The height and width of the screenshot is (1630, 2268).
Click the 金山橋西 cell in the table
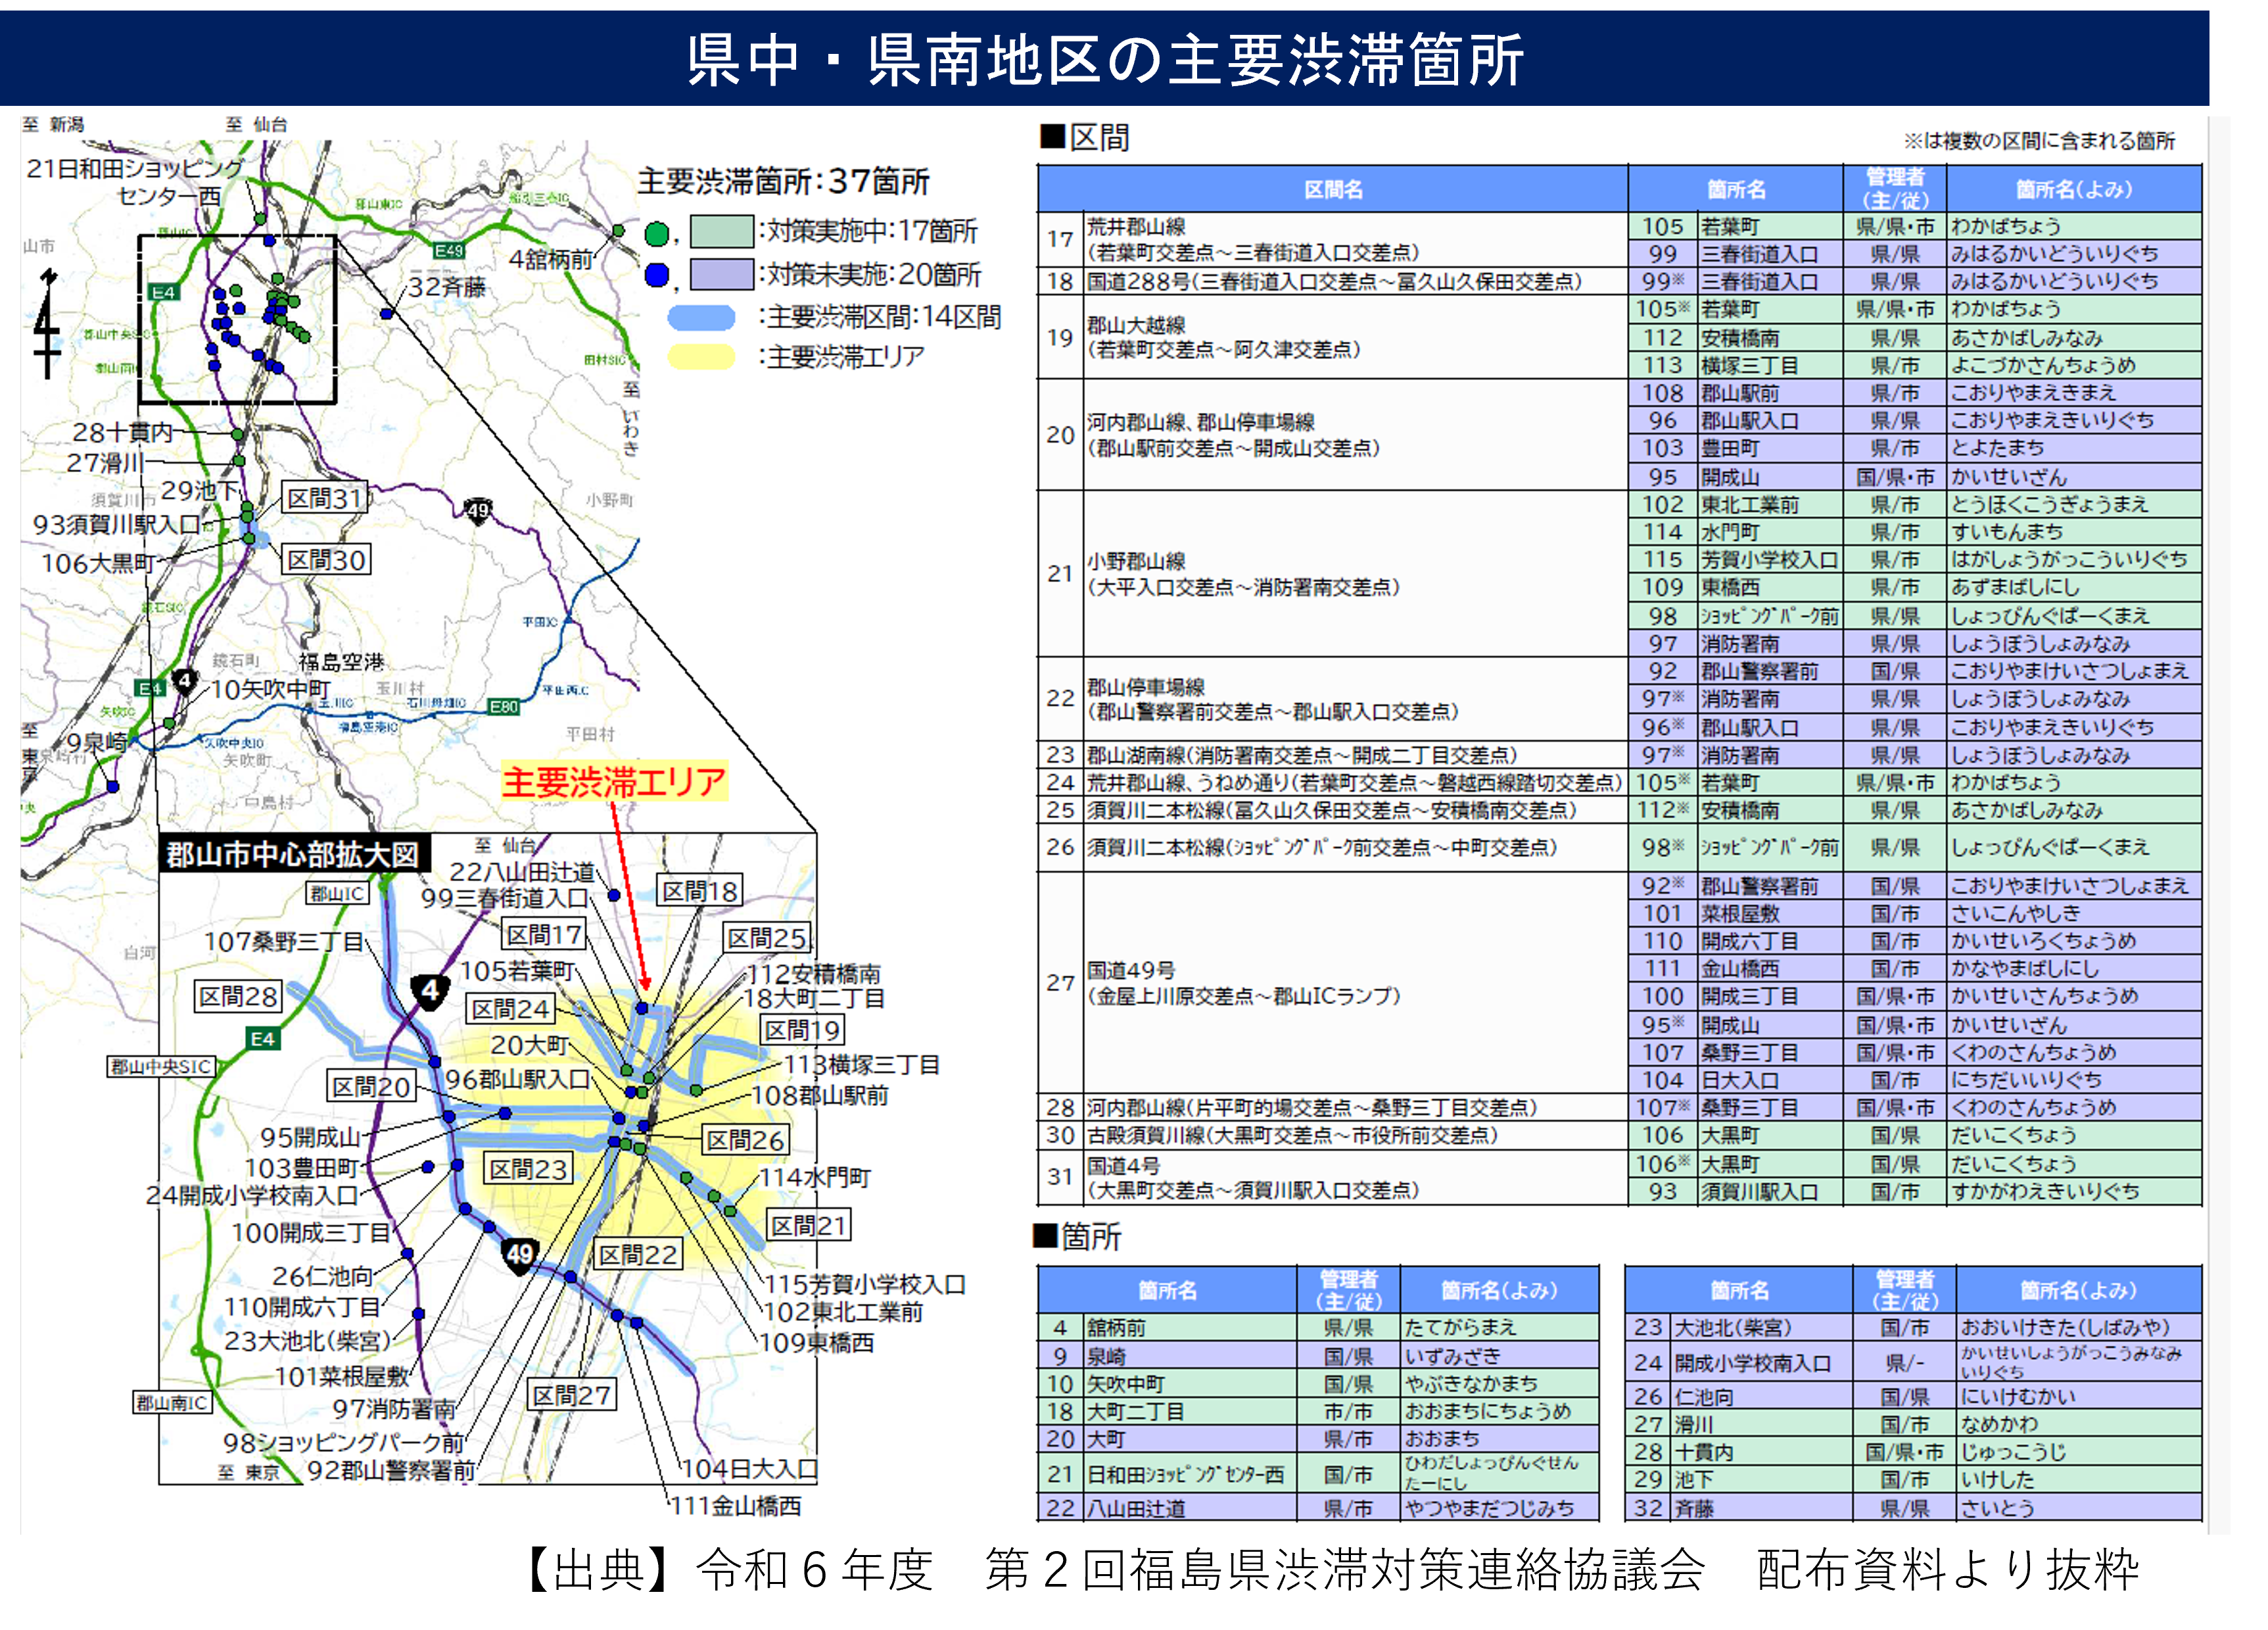[x=1770, y=969]
